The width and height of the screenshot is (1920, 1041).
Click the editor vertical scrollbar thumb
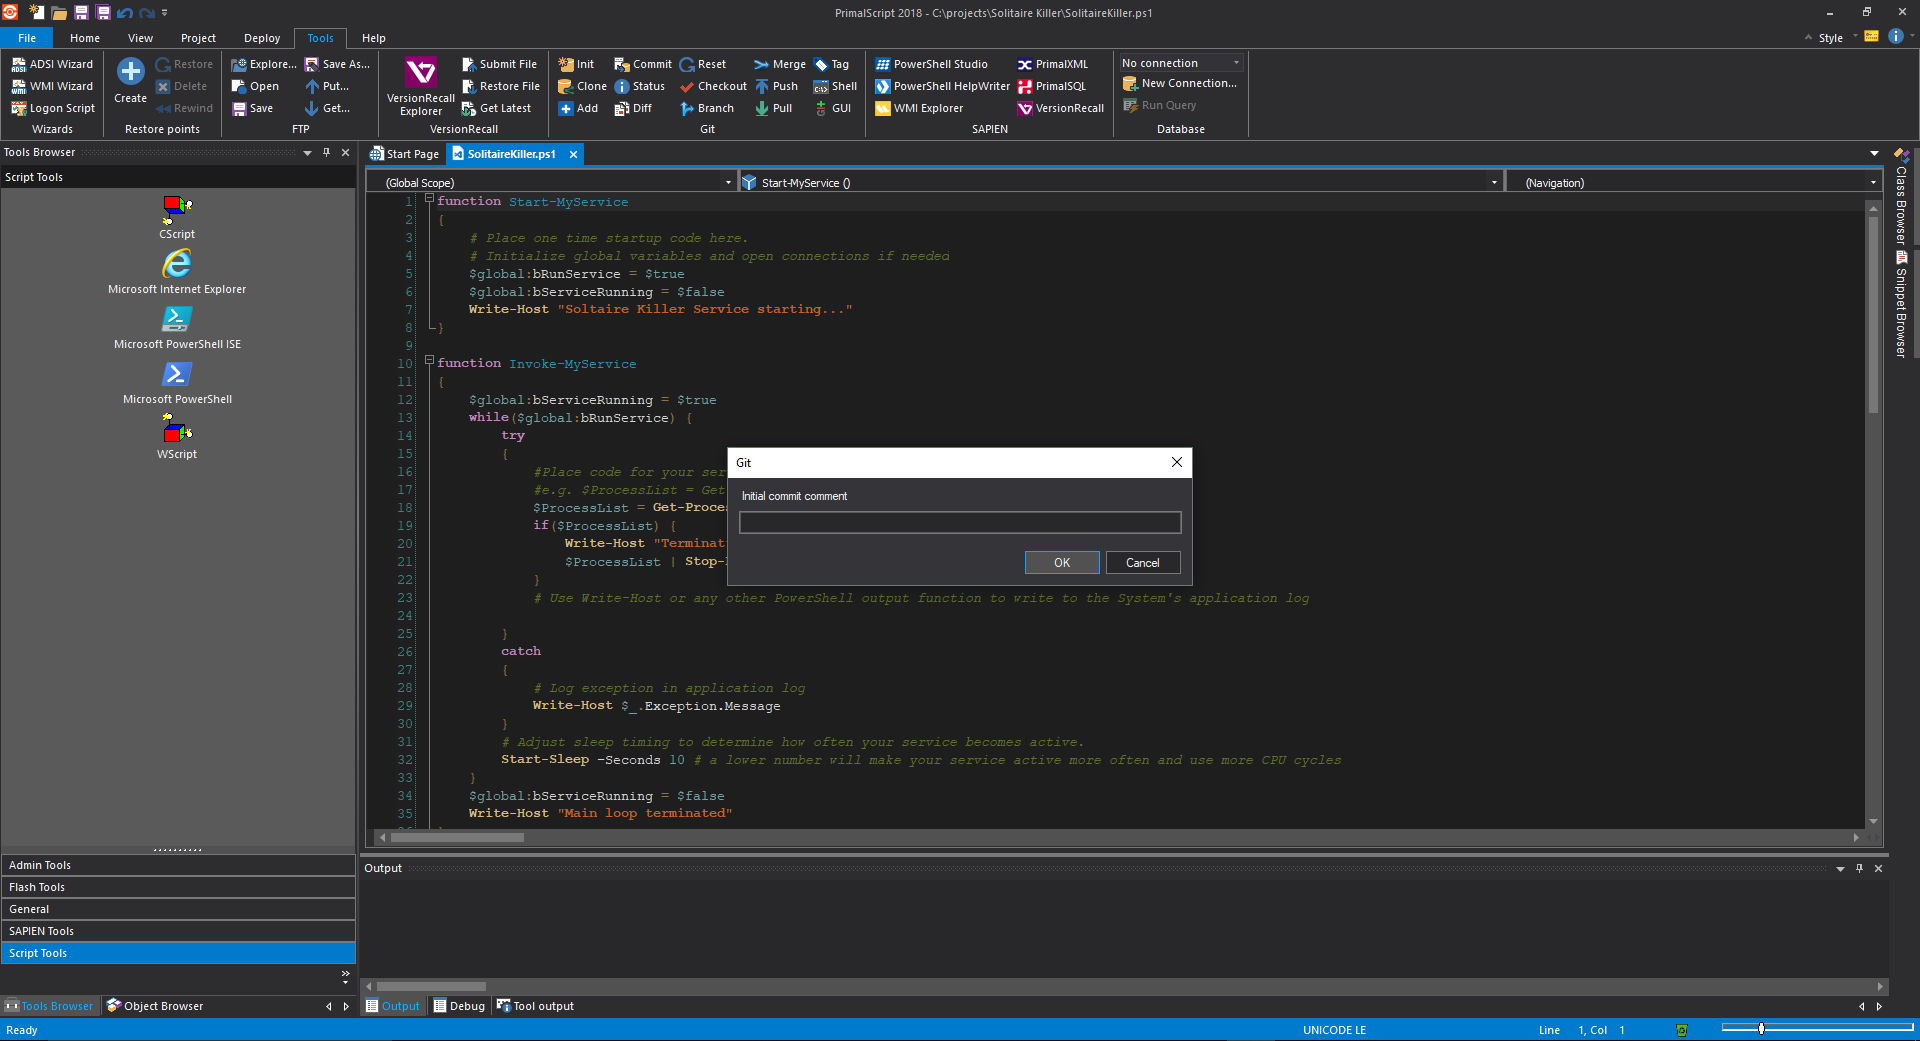(x=1873, y=313)
